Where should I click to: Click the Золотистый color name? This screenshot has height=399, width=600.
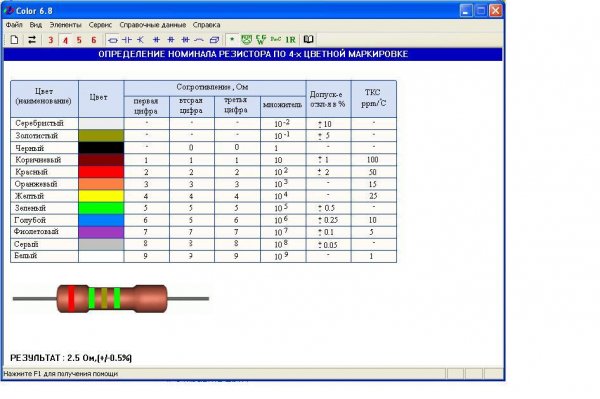click(36, 135)
